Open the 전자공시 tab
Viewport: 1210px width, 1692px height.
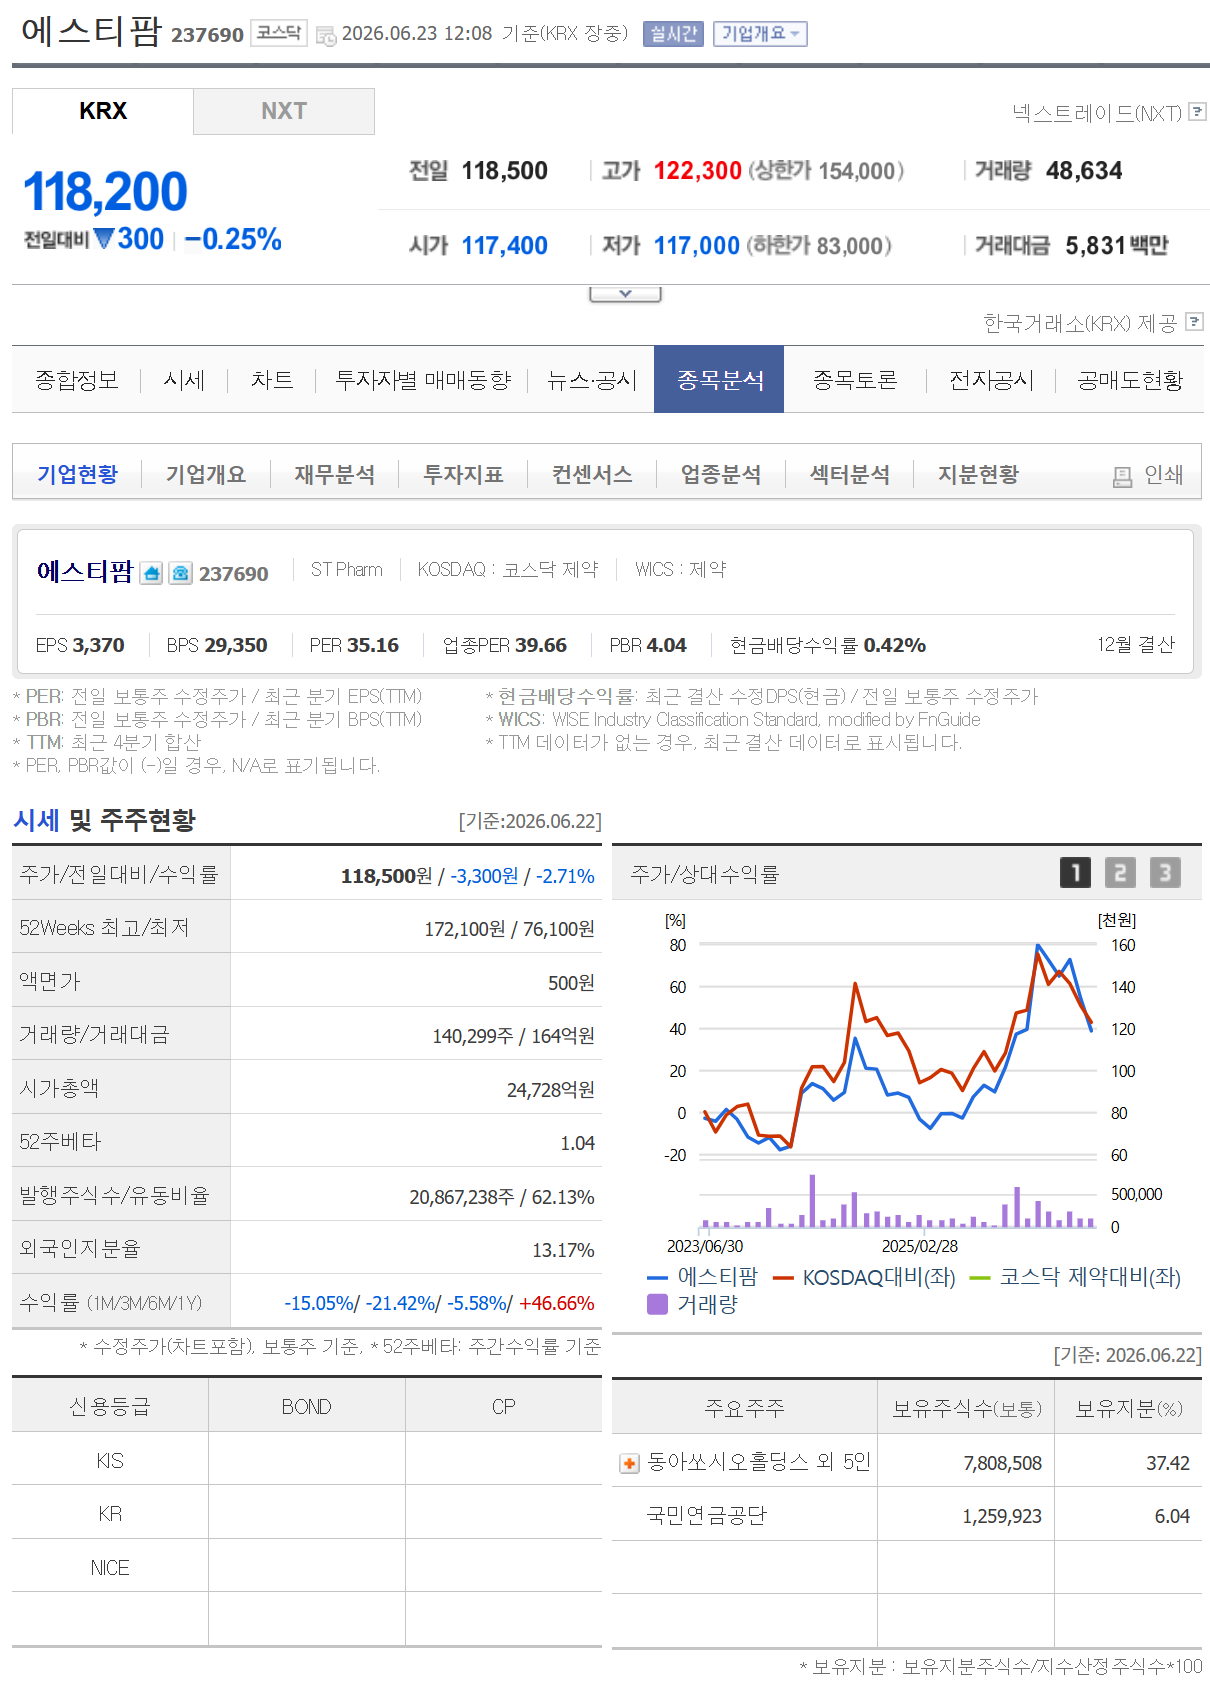(991, 380)
